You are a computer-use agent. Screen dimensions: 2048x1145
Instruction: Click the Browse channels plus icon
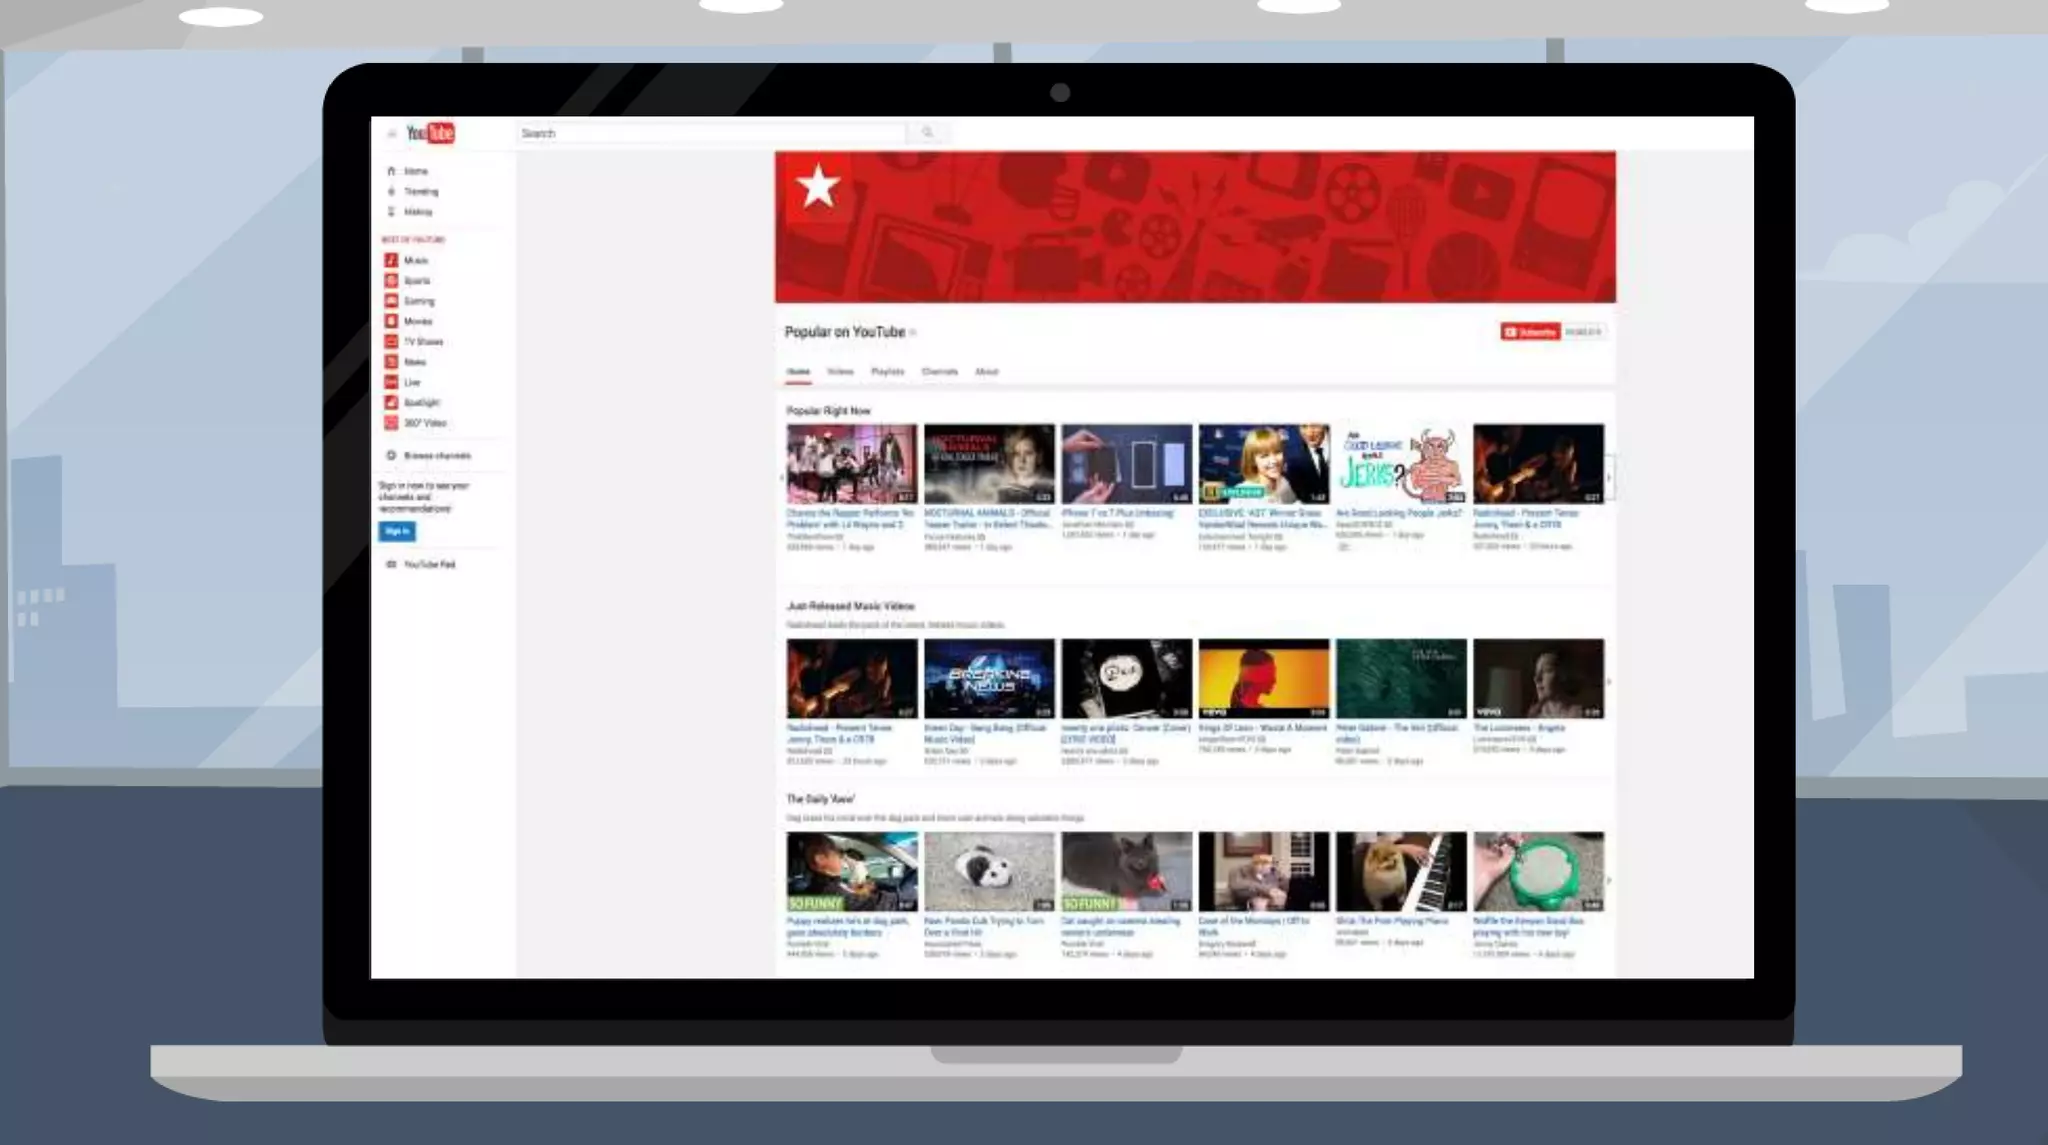391,456
